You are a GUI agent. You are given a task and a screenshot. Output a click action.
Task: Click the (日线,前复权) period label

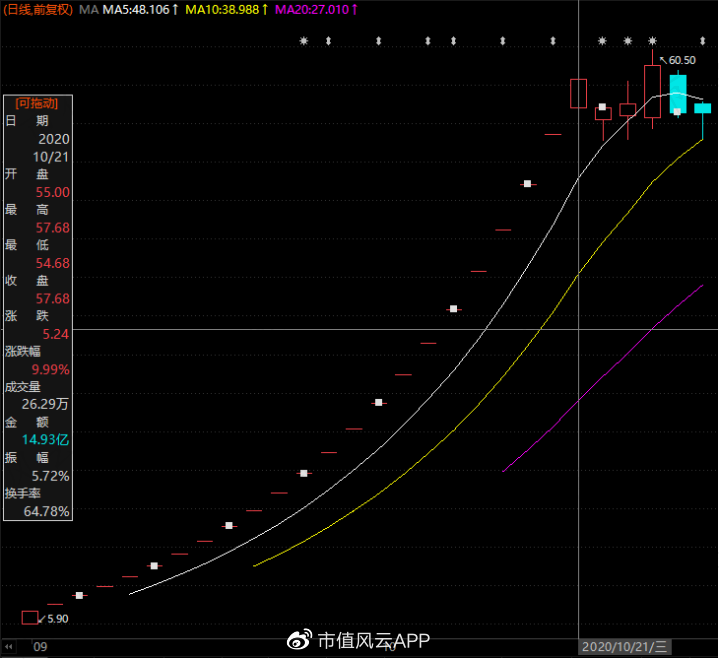tap(39, 10)
